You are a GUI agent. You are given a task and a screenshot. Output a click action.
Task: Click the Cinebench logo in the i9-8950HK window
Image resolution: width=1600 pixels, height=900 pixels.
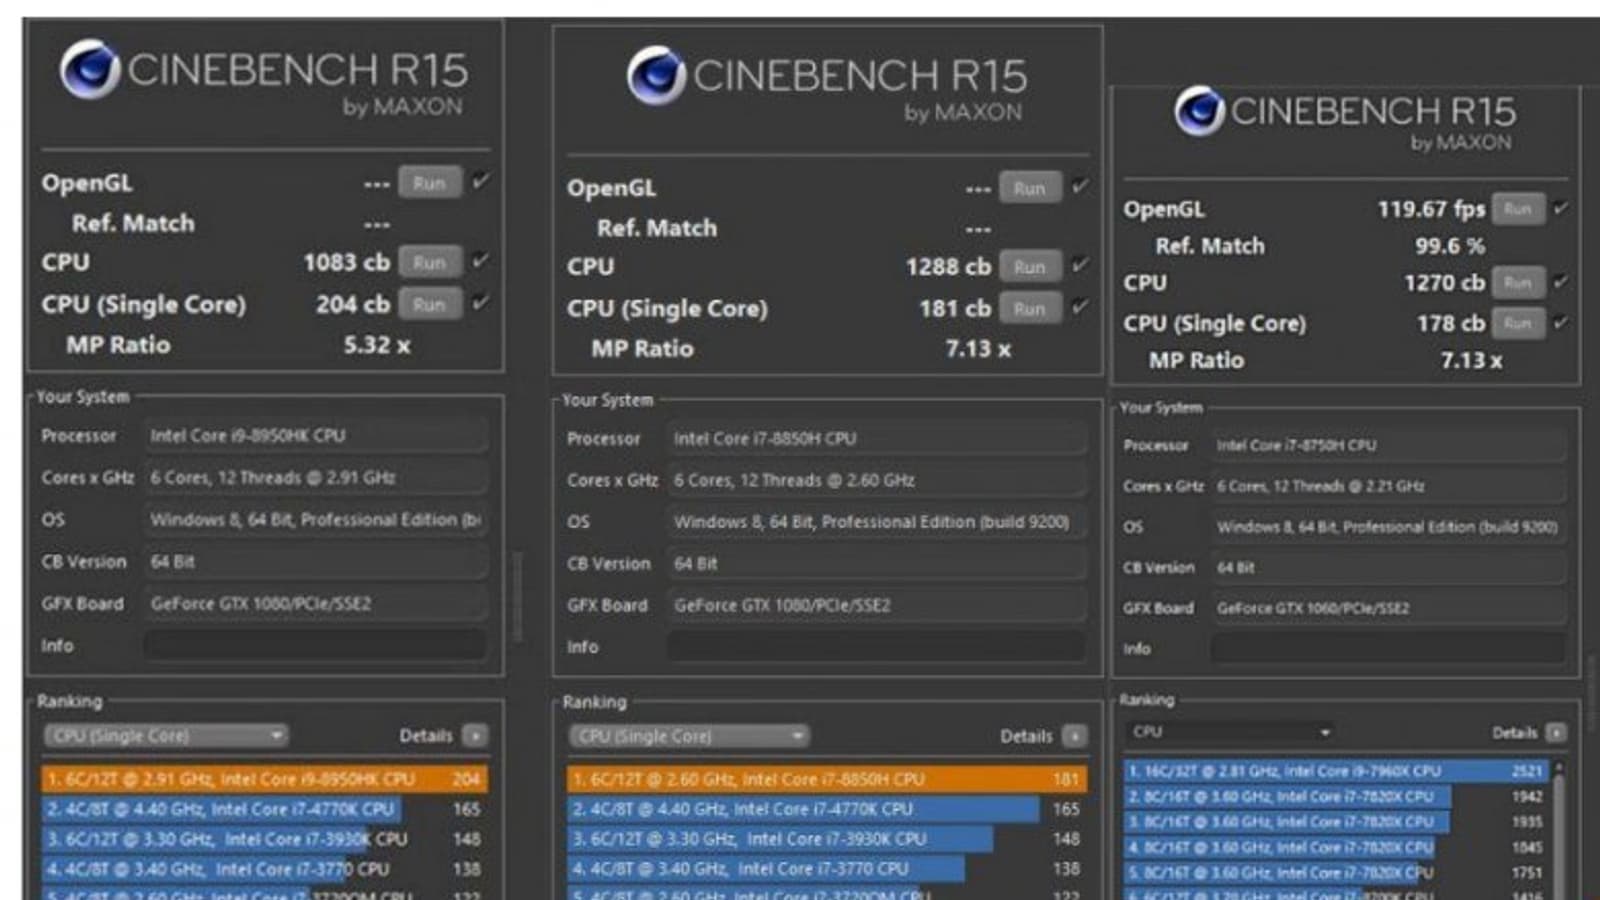(90, 70)
